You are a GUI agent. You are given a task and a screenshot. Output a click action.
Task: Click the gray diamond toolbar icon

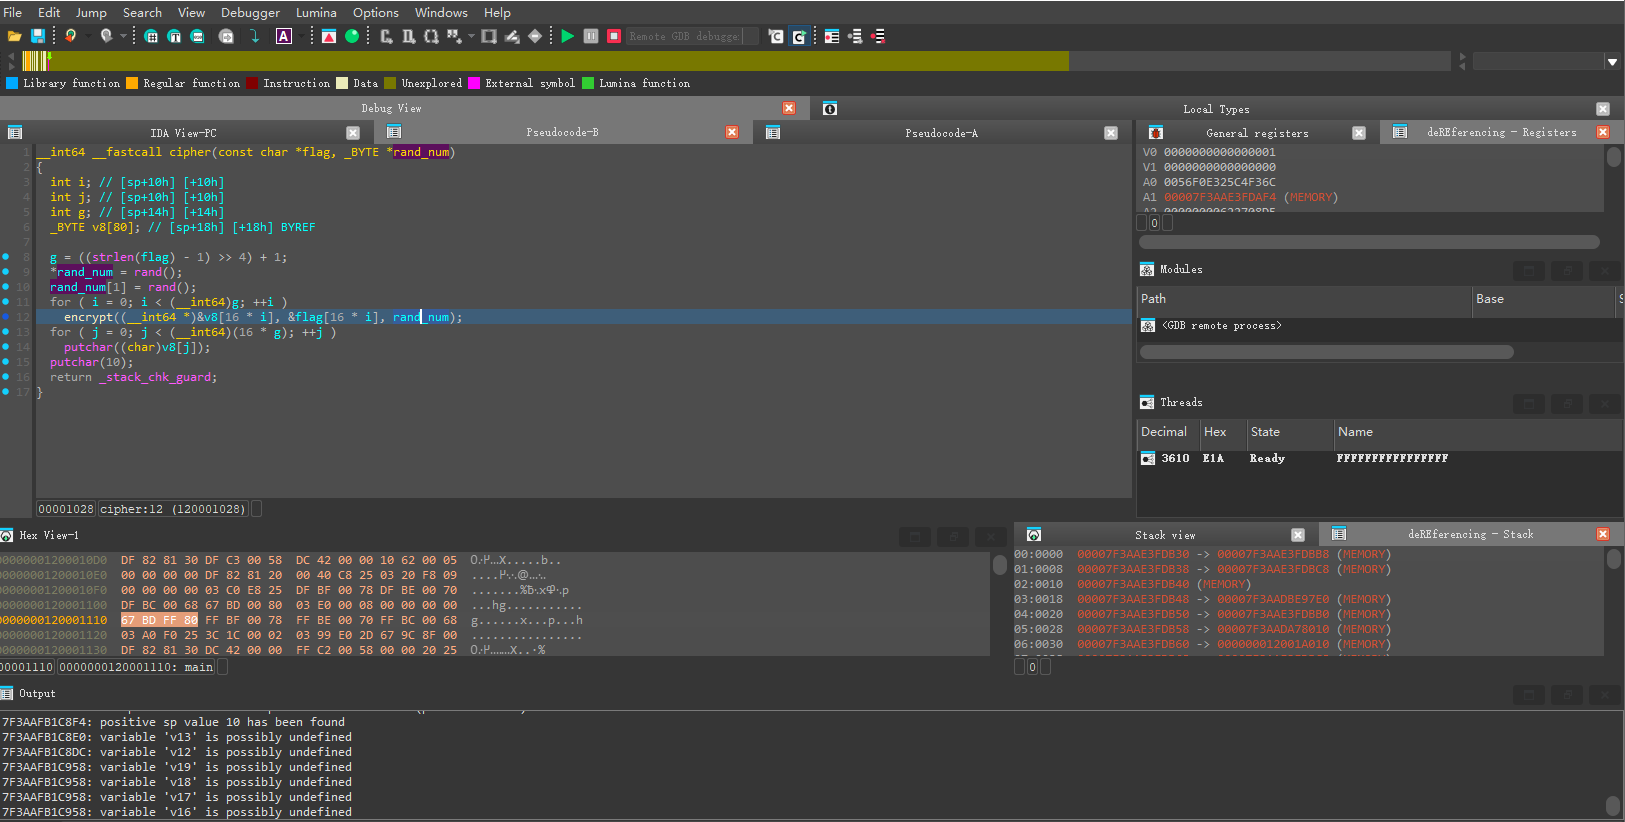(535, 36)
